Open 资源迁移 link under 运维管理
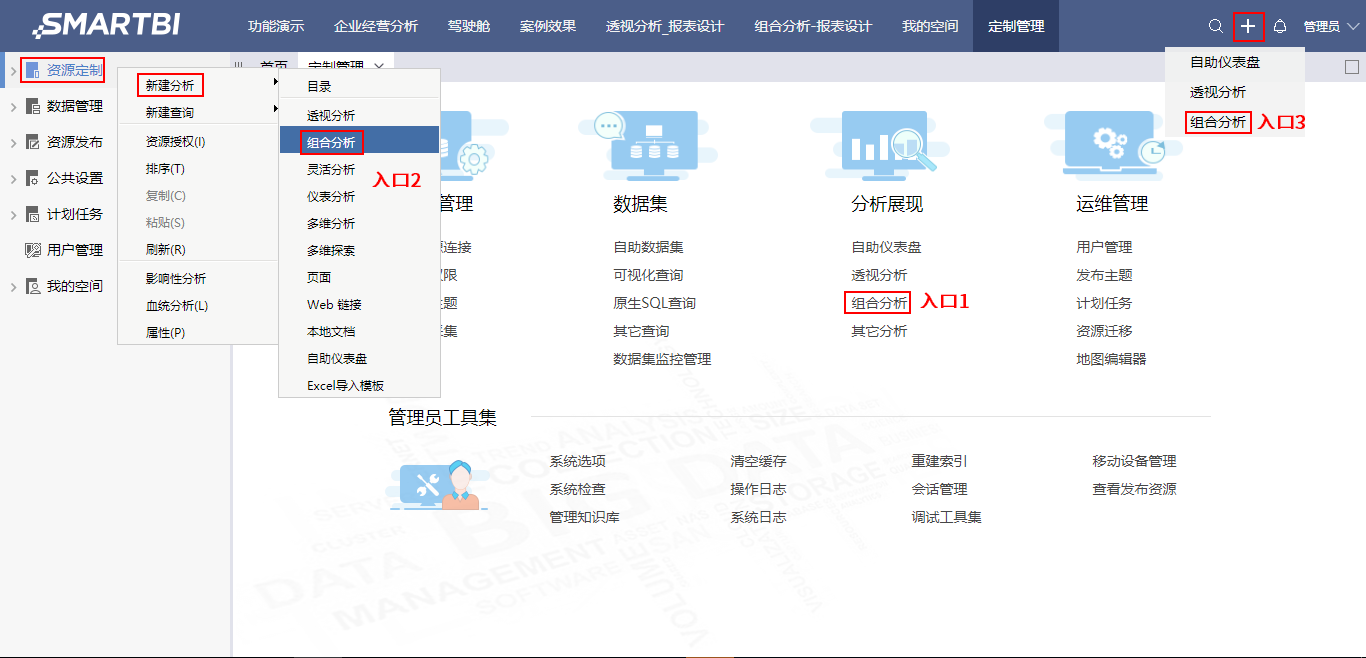The image size is (1366, 658). coord(1105,331)
